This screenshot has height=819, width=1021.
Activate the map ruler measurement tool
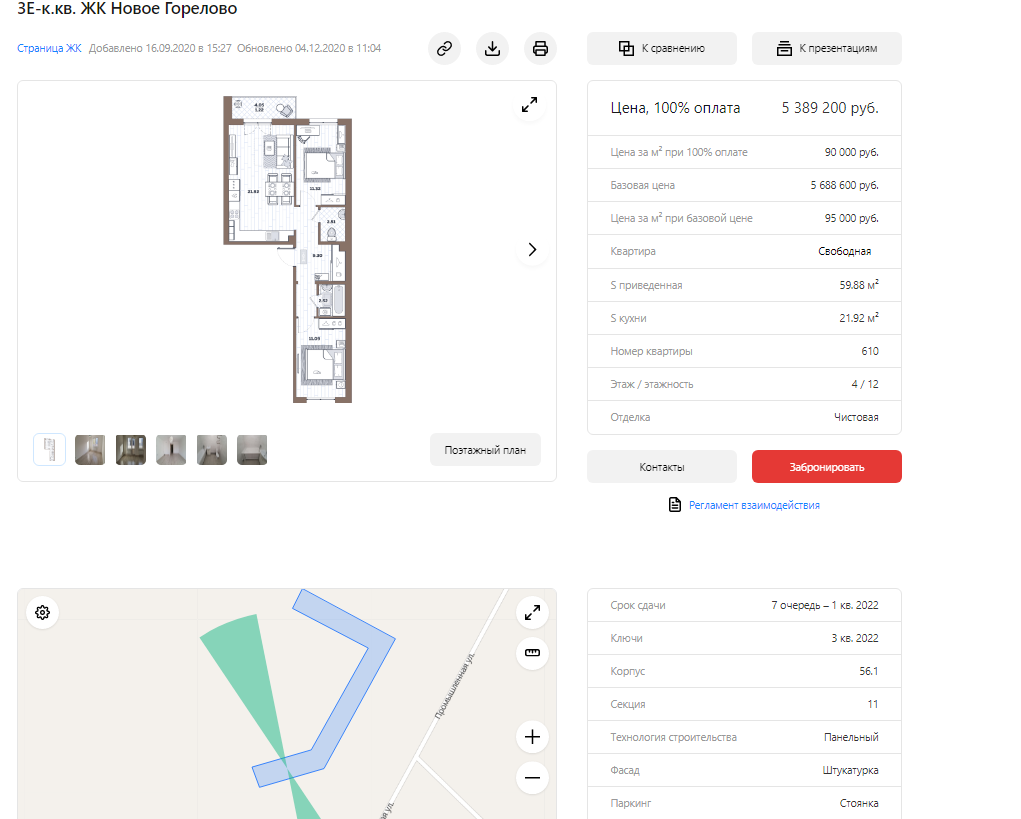pyautogui.click(x=532, y=654)
